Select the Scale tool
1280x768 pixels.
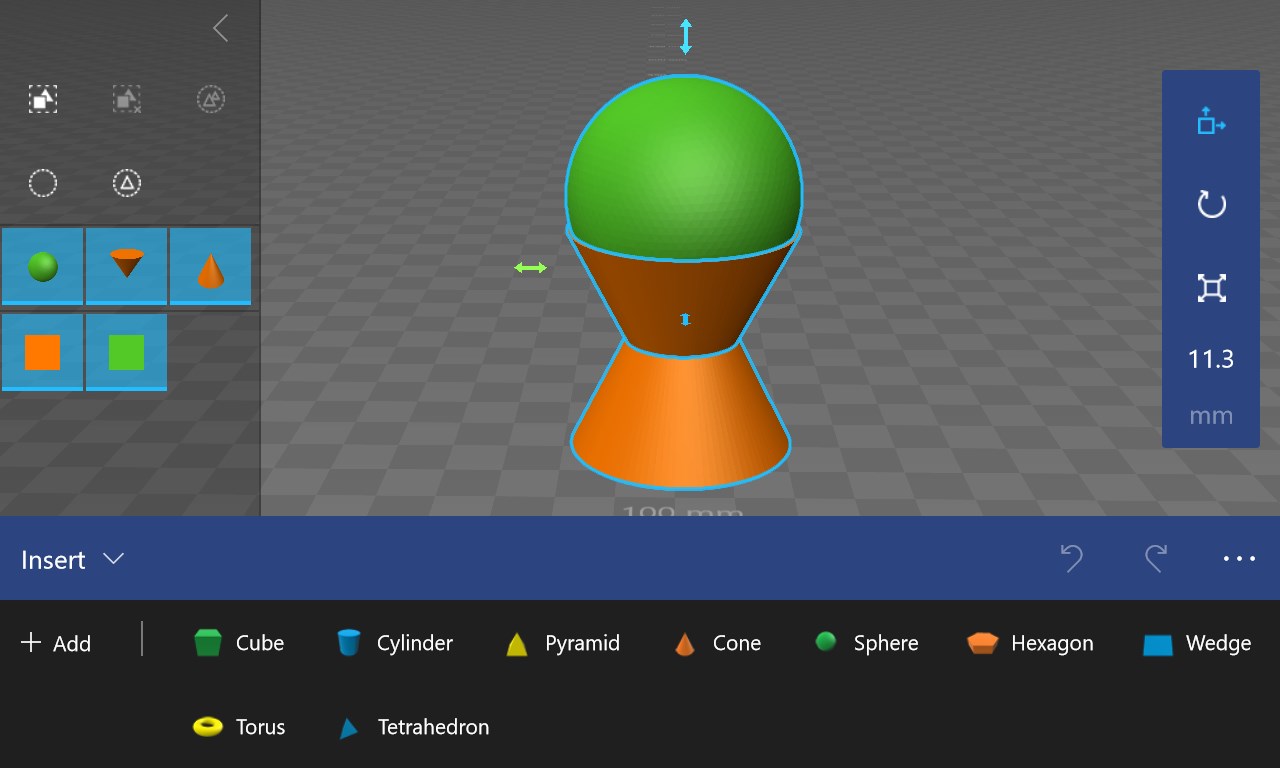click(x=1211, y=287)
